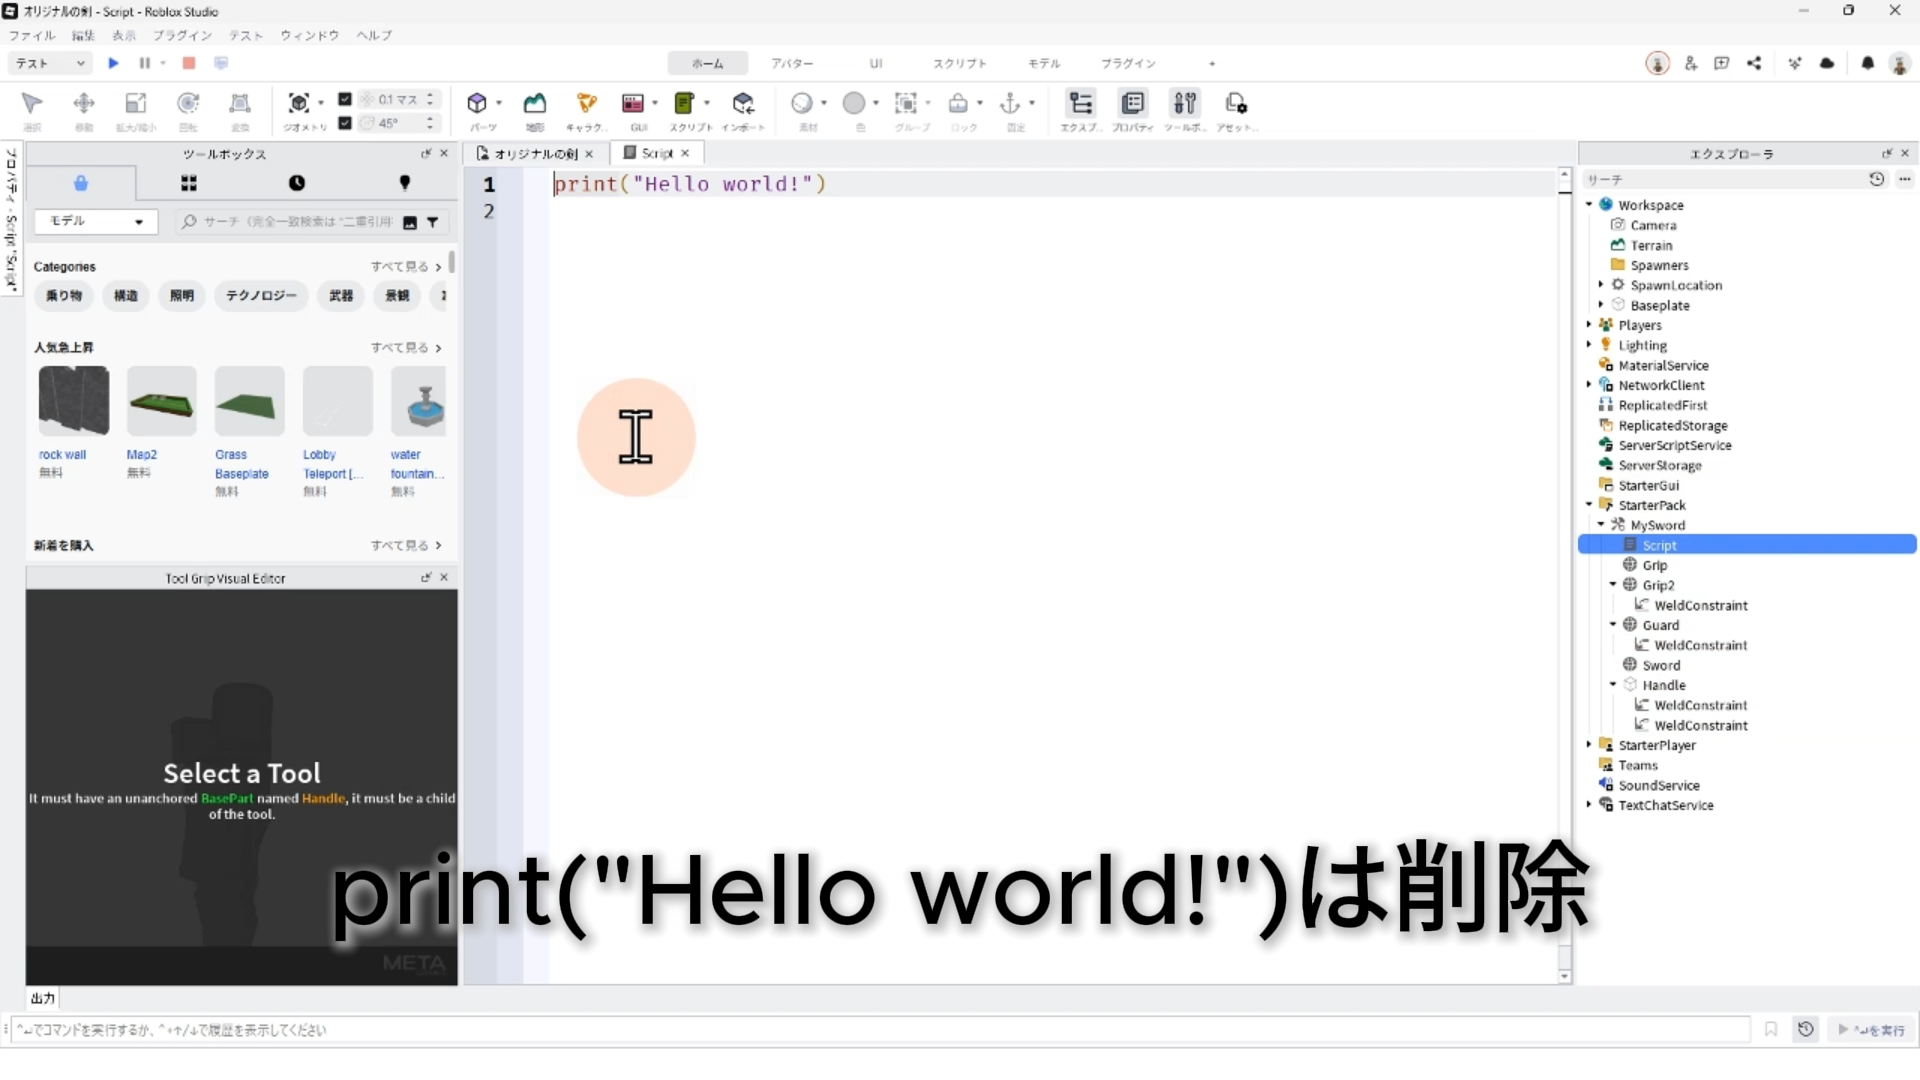1920x1080 pixels.
Task: Toggle the Properties panel icon
Action: click(x=1133, y=103)
